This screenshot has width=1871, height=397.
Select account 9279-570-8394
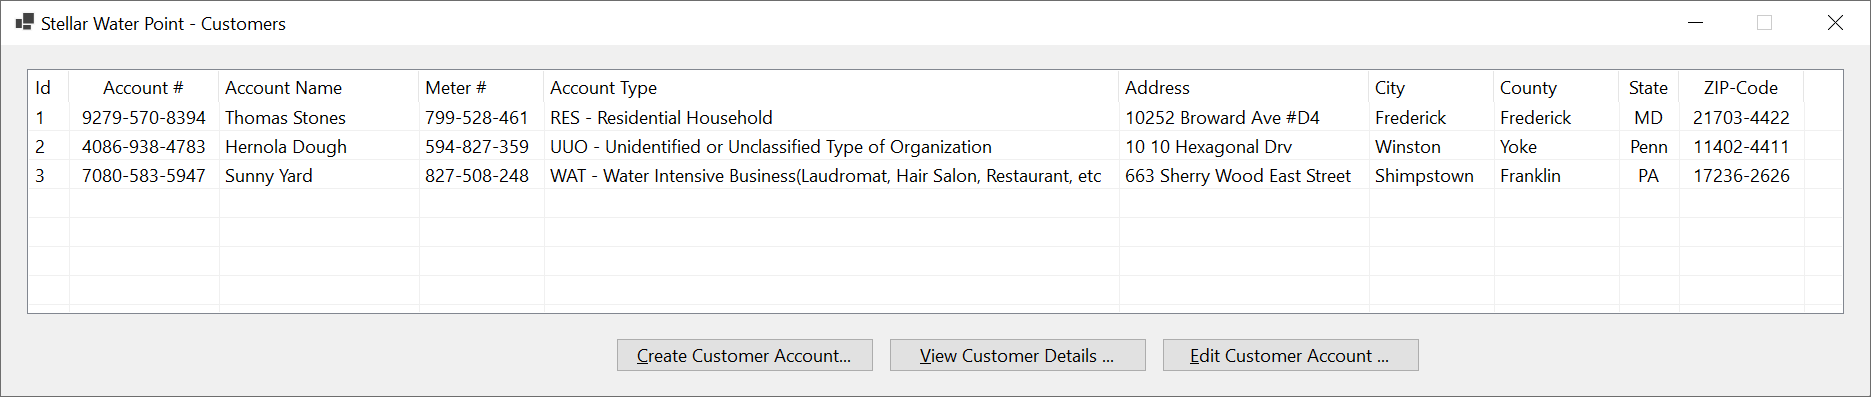pos(144,117)
